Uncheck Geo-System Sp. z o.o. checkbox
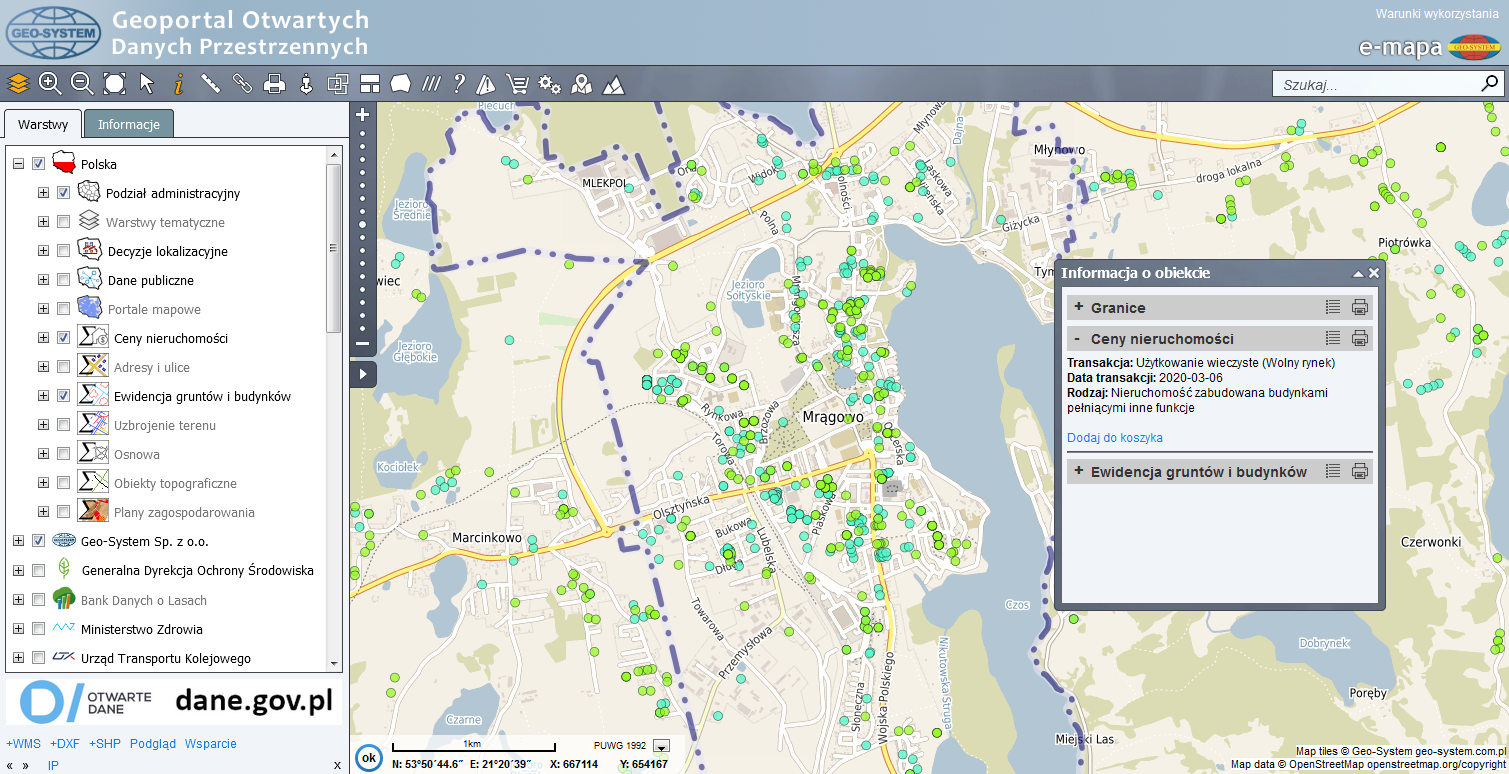 click(39, 541)
